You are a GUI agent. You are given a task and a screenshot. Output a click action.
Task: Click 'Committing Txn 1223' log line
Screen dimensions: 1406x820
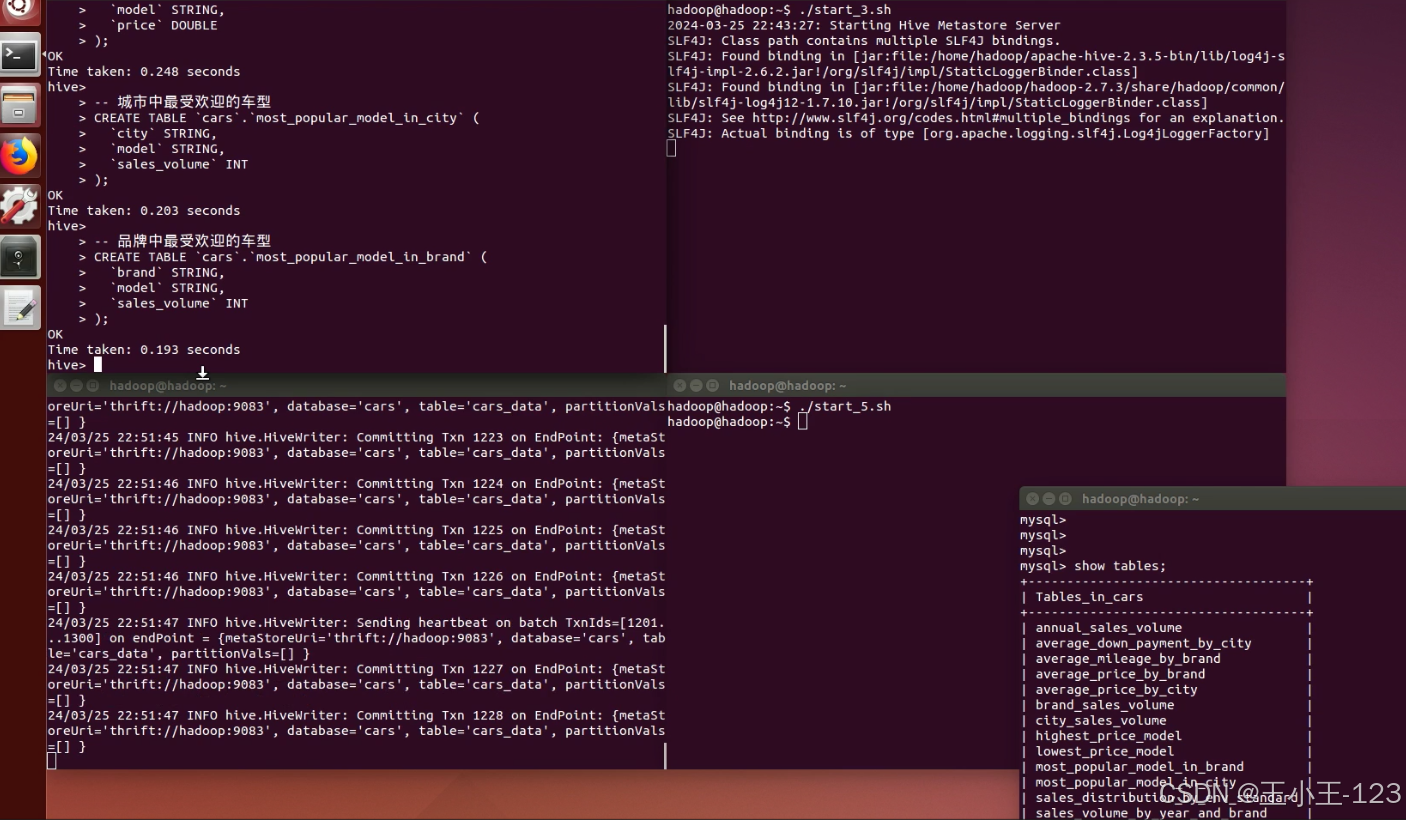click(356, 437)
